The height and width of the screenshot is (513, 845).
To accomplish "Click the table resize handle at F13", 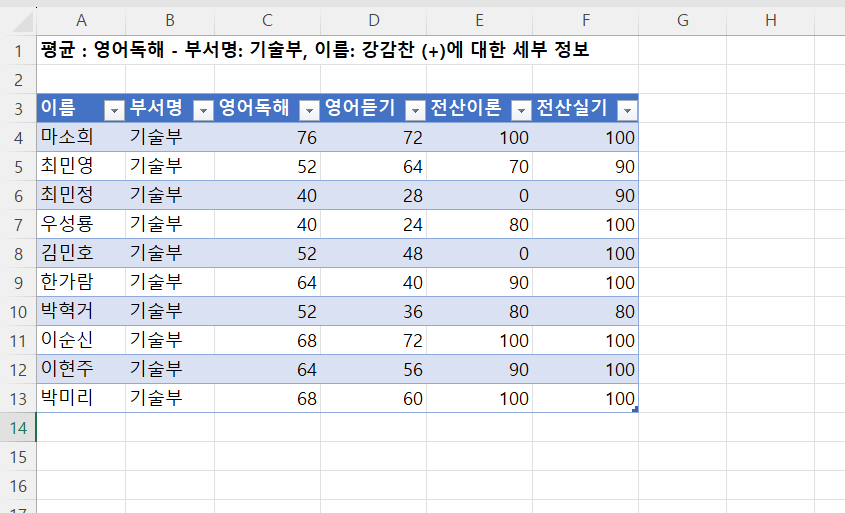I will click(635, 409).
